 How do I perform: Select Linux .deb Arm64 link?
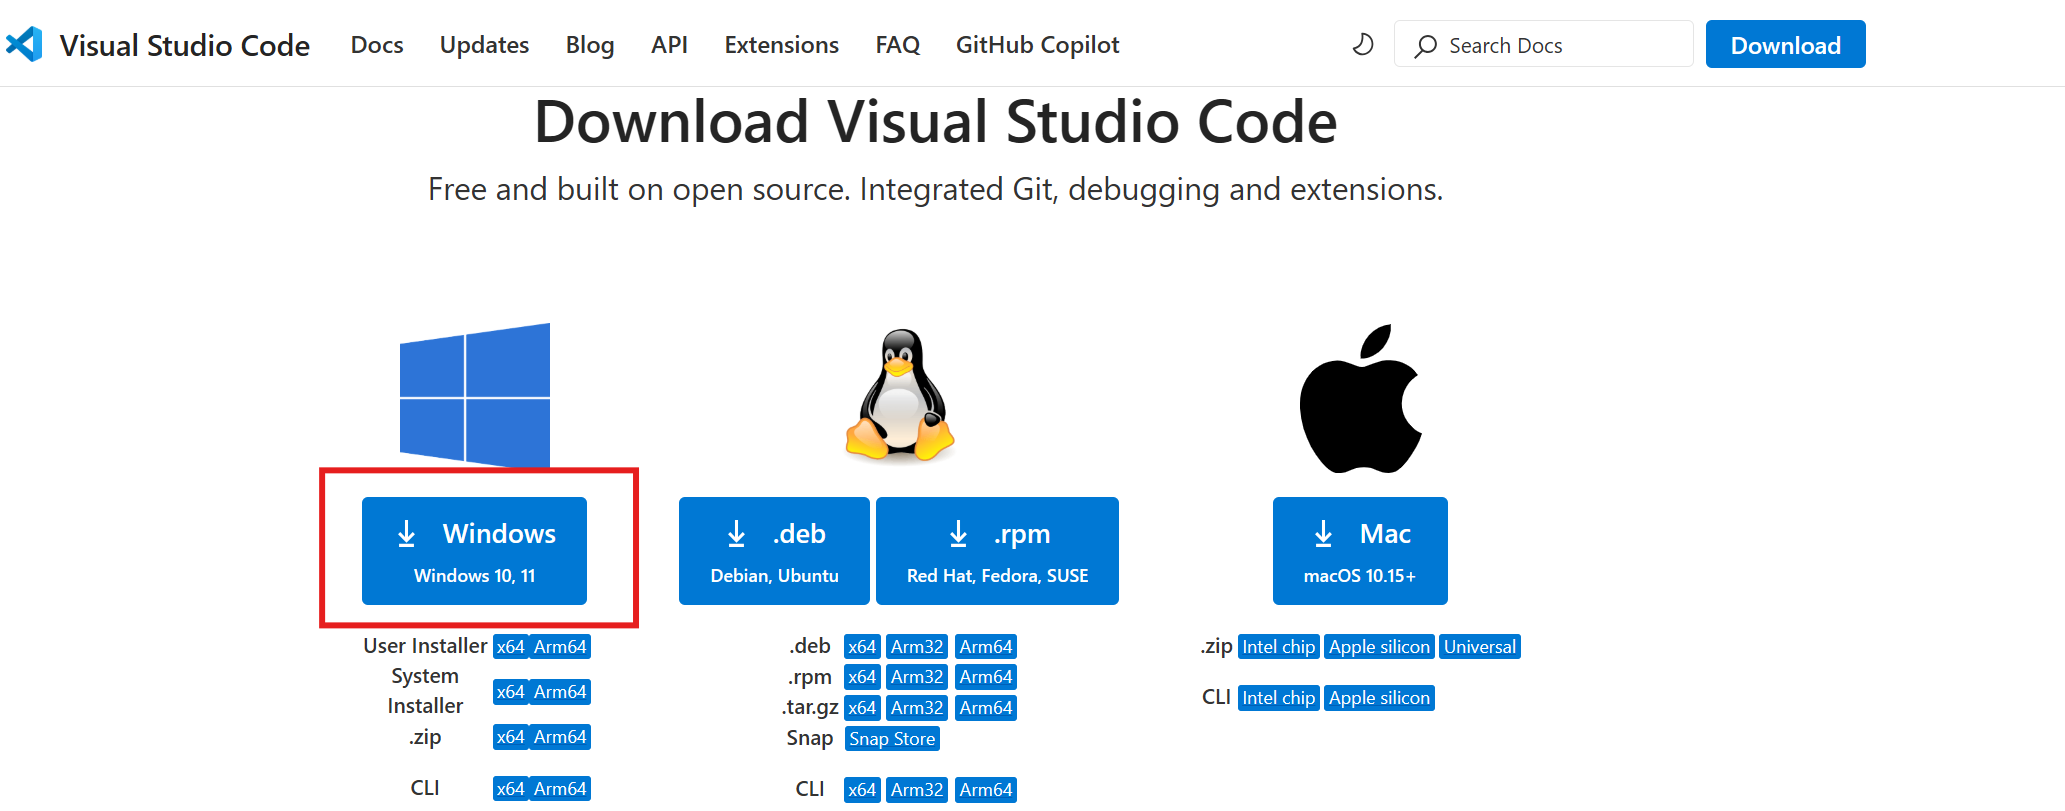pyautogui.click(x=986, y=647)
